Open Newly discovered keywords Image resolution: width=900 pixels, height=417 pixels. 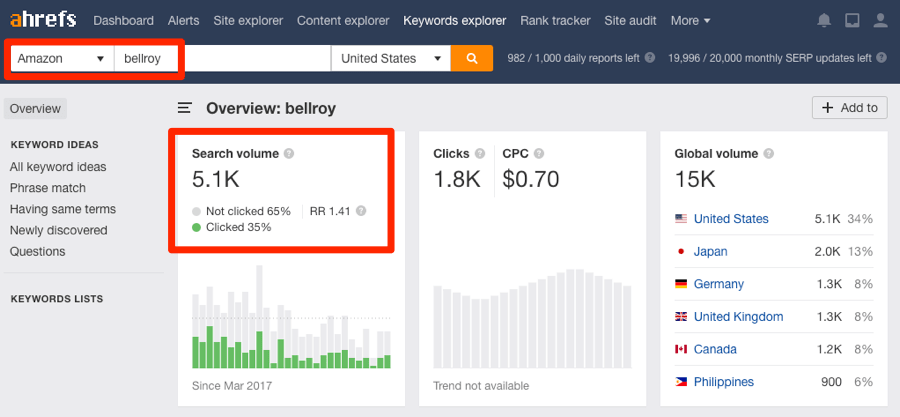[x=59, y=231]
